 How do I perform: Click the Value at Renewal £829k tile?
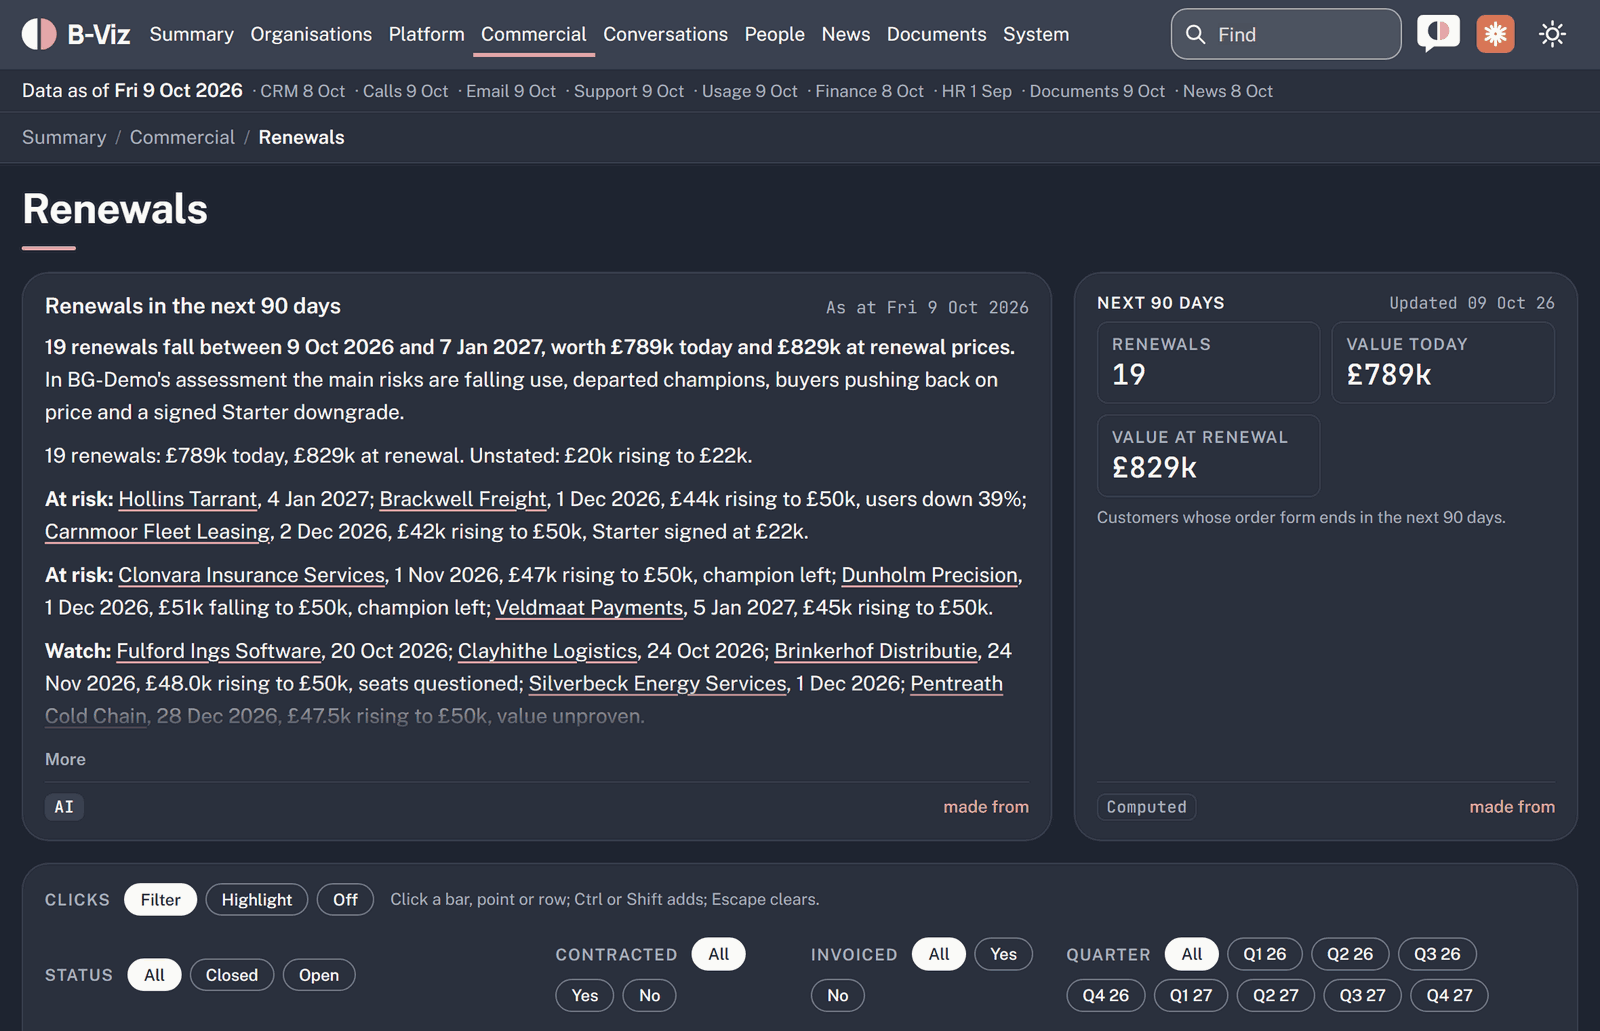(x=1208, y=455)
